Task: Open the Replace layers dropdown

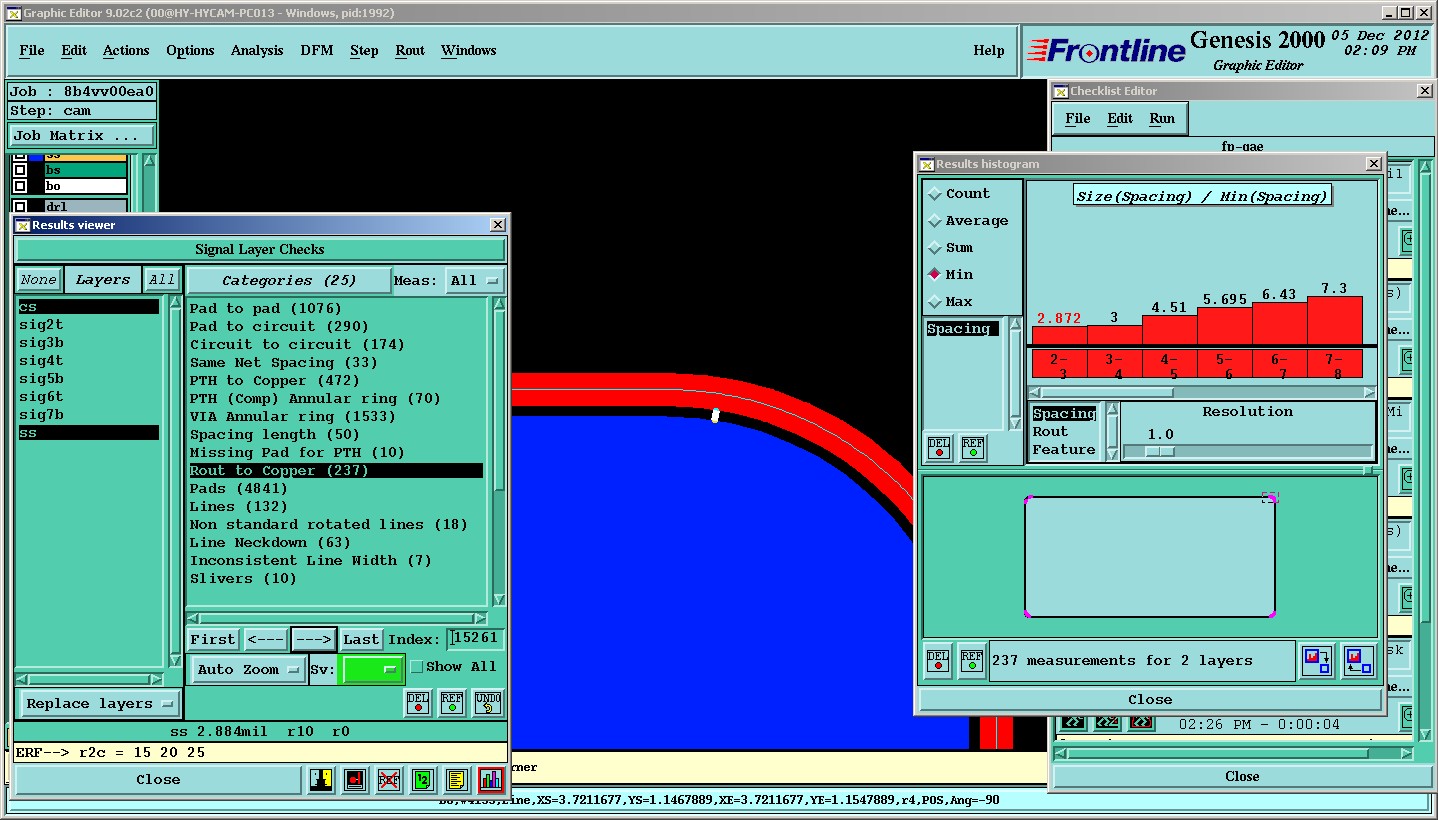Action: 99,704
